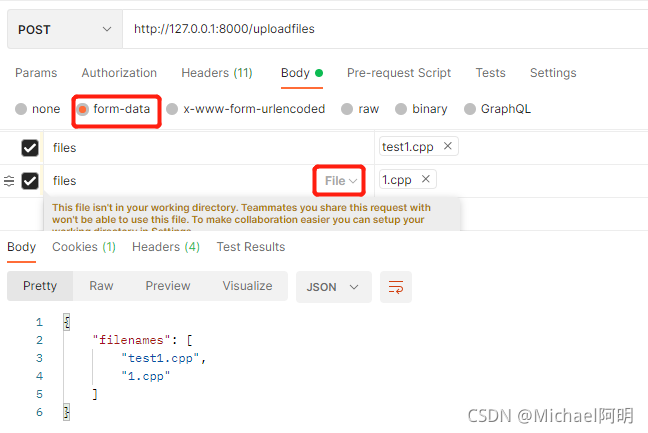Image resolution: width=648 pixels, height=433 pixels.
Task: Uncheck the first files row checkbox
Action: pos(30,148)
